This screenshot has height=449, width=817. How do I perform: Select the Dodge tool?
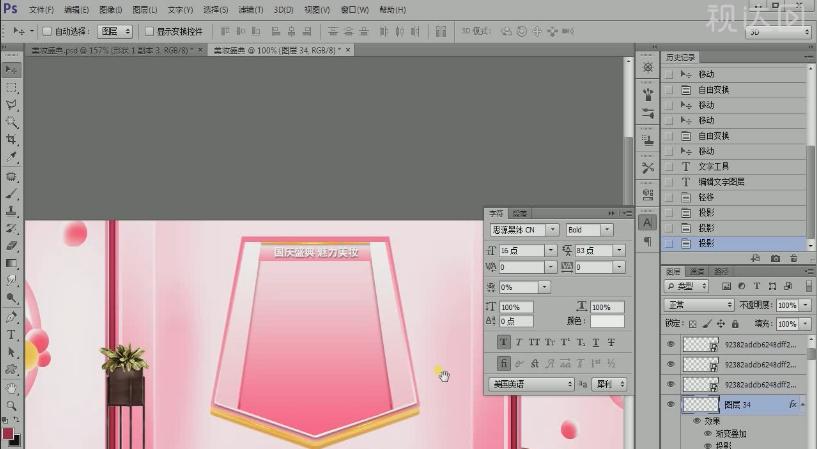coord(11,297)
